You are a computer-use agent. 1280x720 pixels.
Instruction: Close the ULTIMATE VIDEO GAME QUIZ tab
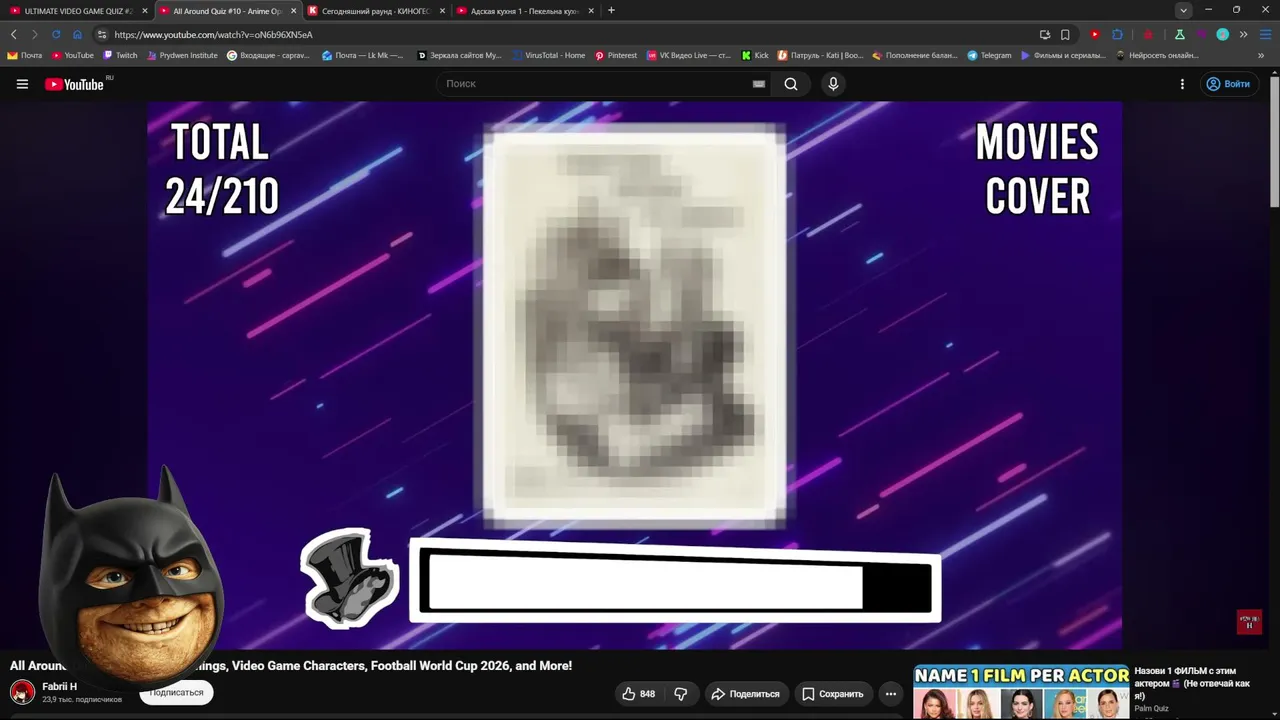[145, 11]
